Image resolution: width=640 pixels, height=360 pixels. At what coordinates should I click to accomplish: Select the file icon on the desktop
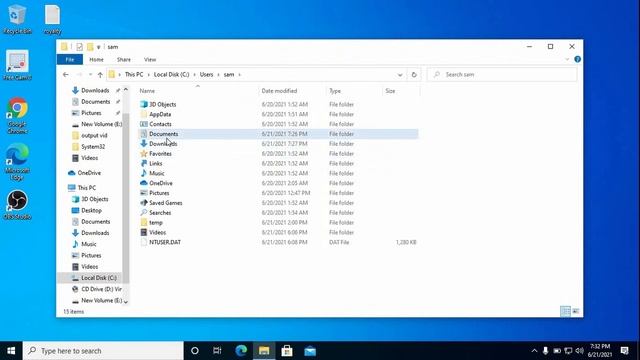point(52,19)
